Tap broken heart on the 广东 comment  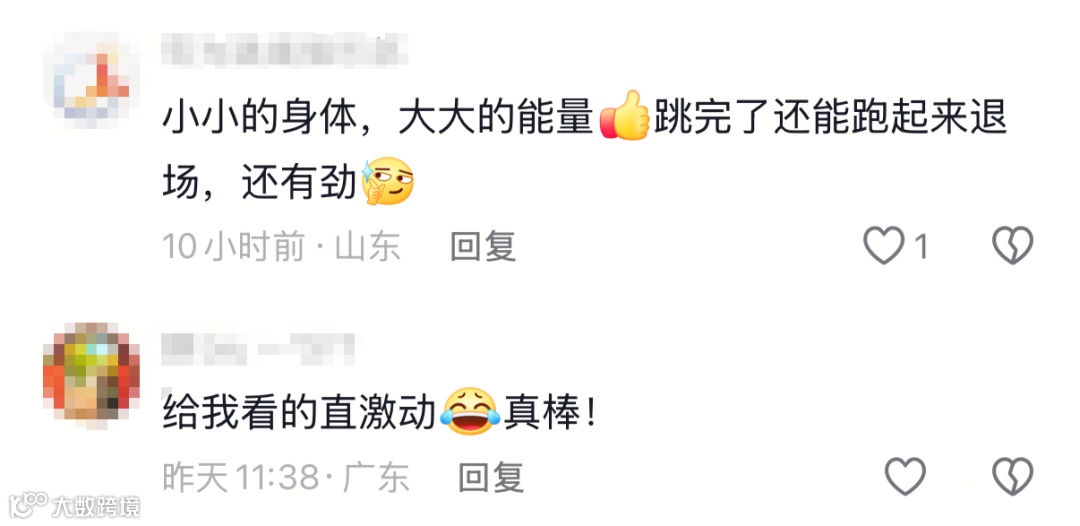[x=1012, y=476]
